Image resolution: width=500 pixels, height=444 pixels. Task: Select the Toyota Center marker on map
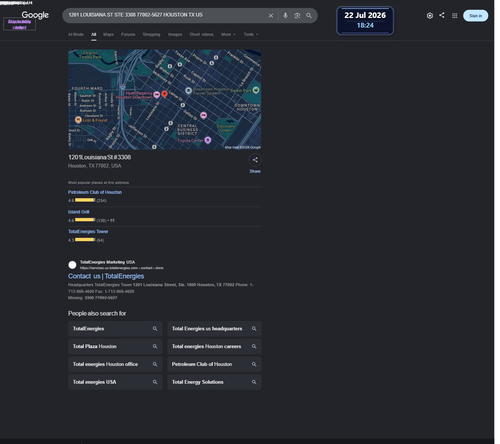[x=208, y=140]
